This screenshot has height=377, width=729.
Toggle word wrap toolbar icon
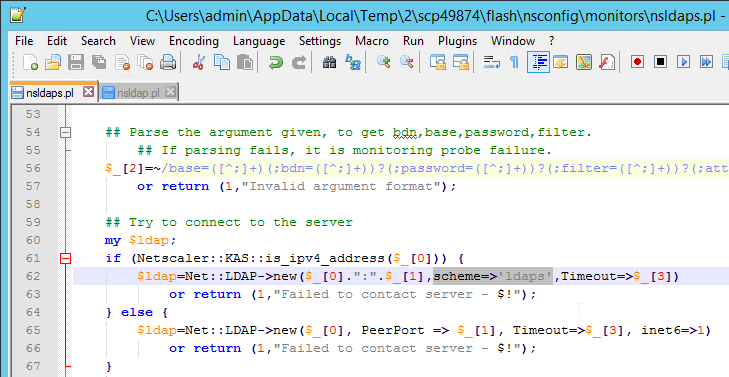coord(491,62)
